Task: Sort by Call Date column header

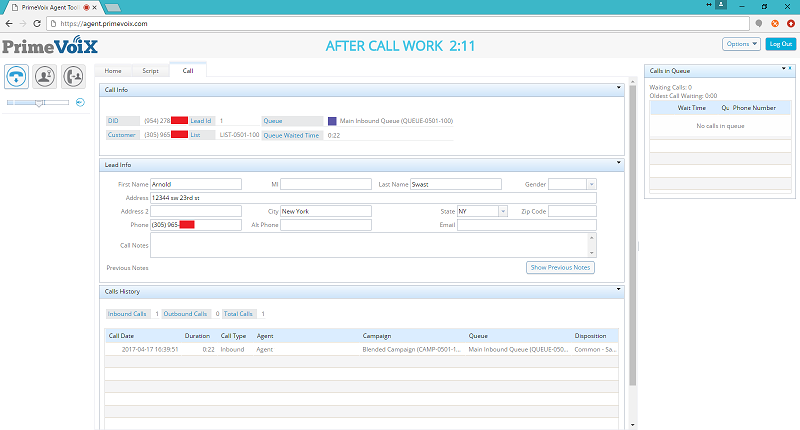Action: tap(121, 336)
